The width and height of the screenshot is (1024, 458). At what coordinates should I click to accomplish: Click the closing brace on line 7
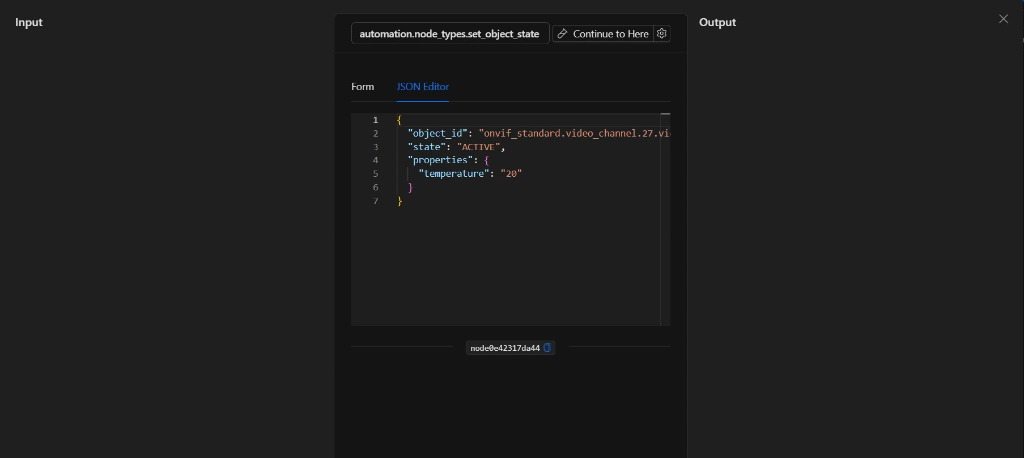click(x=400, y=201)
